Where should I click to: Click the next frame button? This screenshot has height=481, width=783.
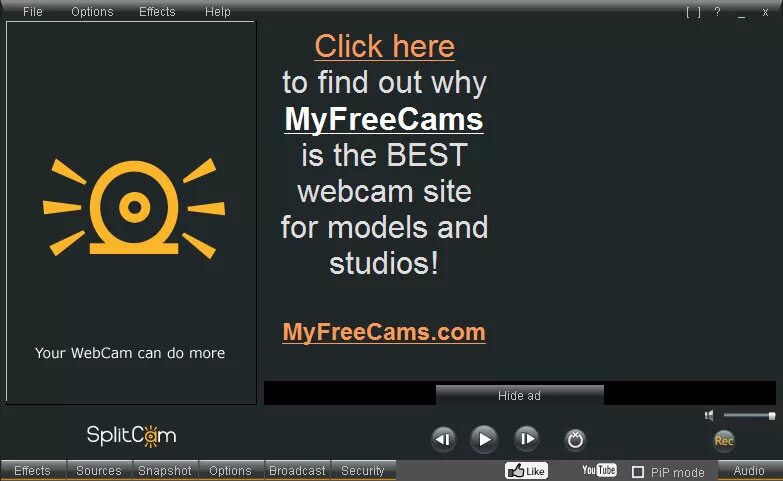tap(526, 439)
